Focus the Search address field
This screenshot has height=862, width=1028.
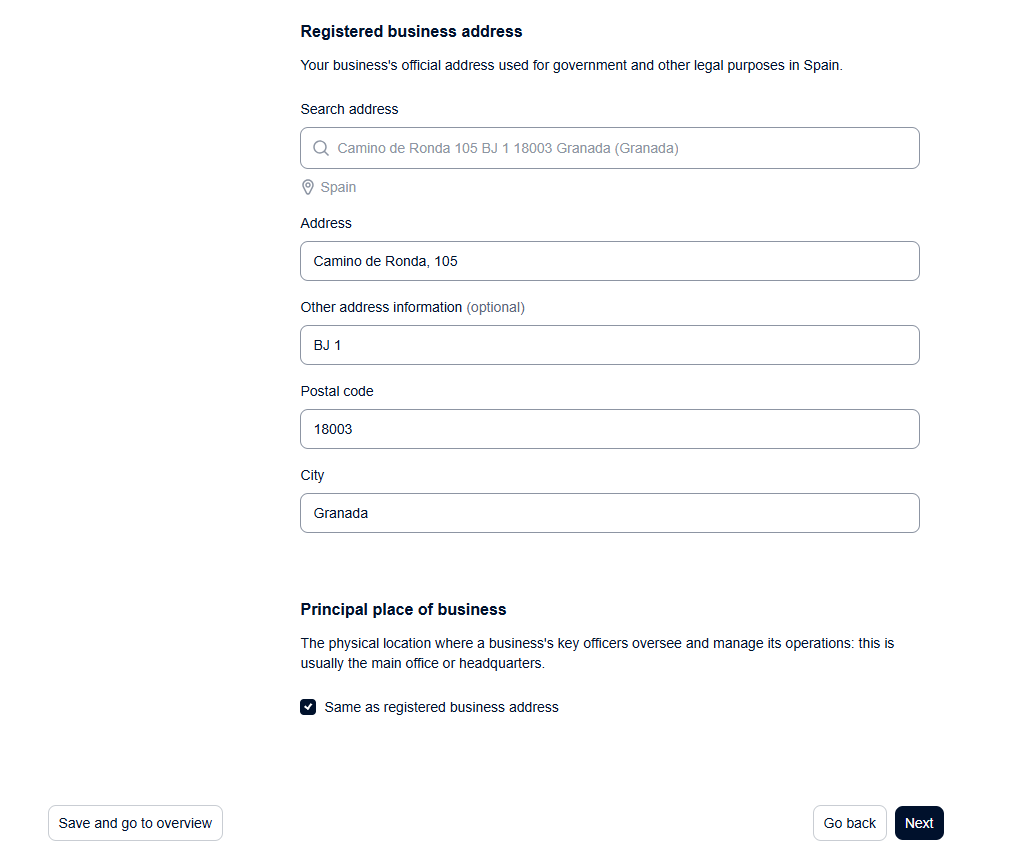pos(610,148)
